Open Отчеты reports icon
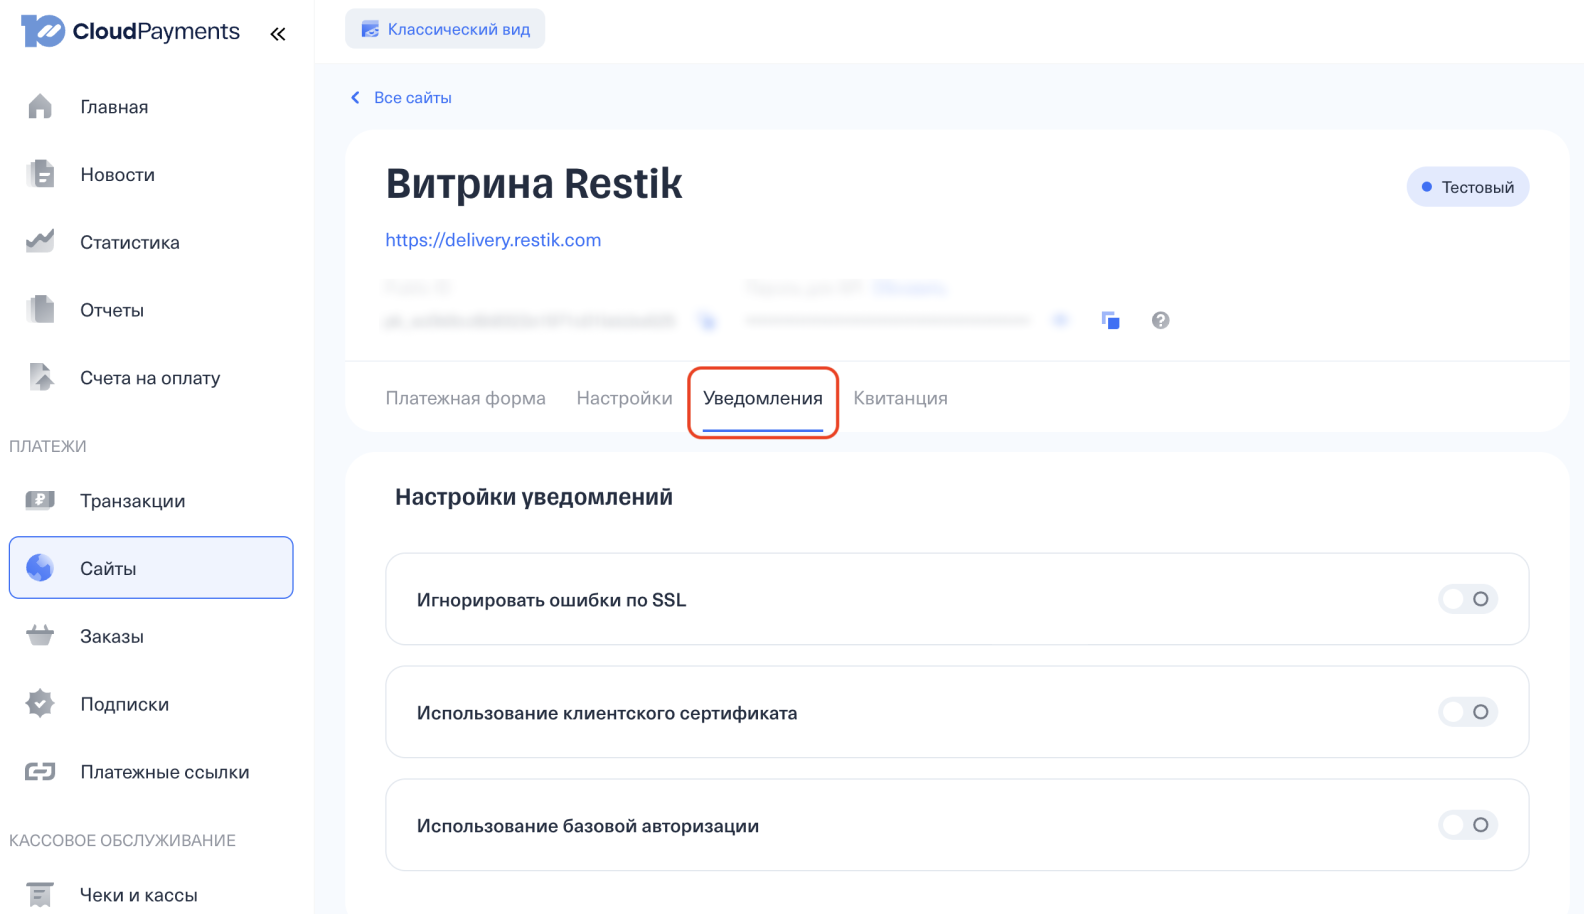This screenshot has width=1584, height=914. tap(40, 310)
